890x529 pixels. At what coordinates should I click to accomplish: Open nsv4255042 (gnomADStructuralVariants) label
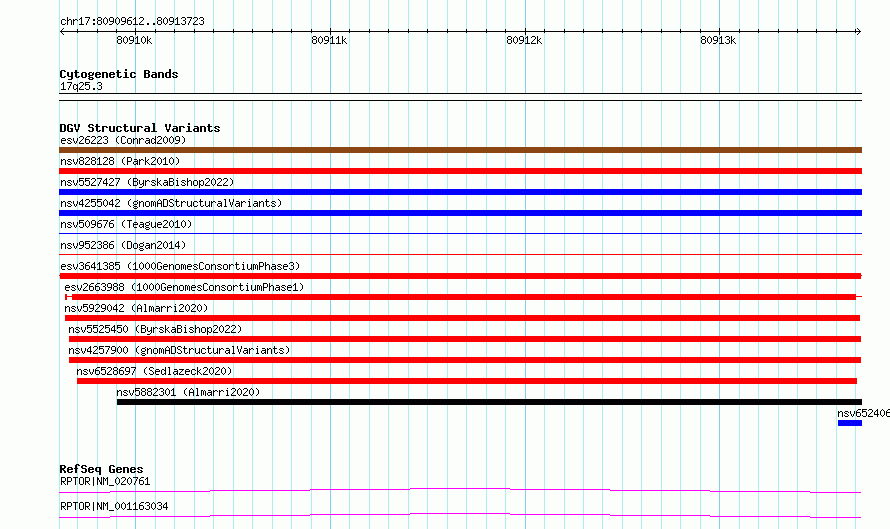[171, 203]
